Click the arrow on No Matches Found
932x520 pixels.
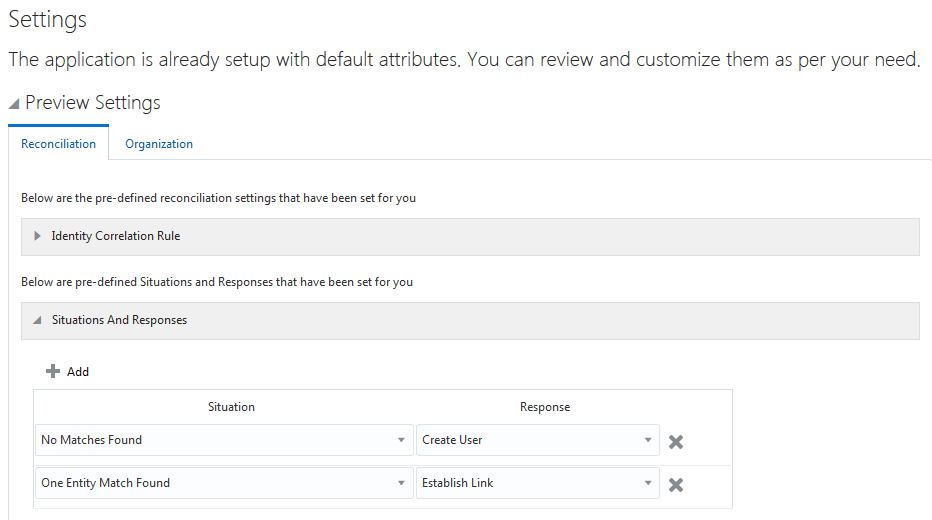click(x=401, y=440)
